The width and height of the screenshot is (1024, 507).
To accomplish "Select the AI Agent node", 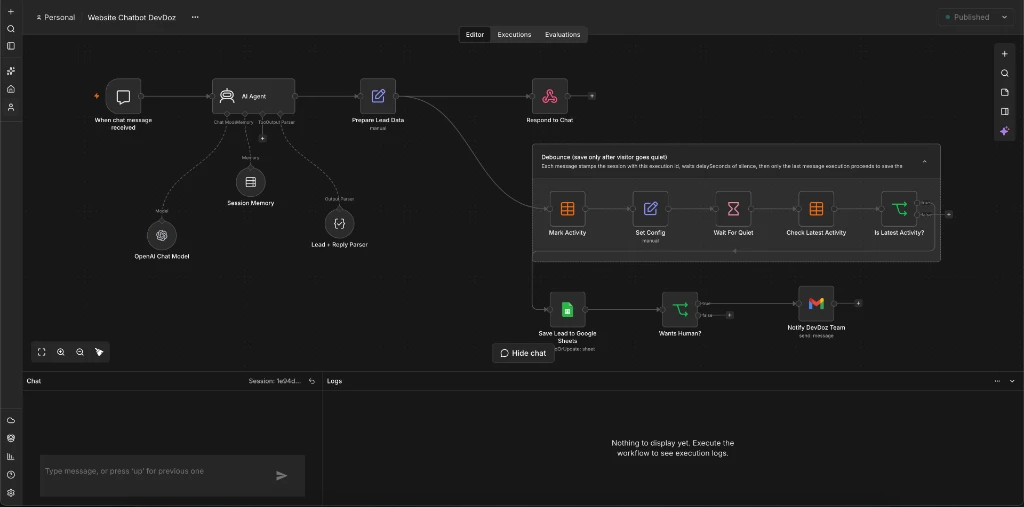I will coord(253,96).
